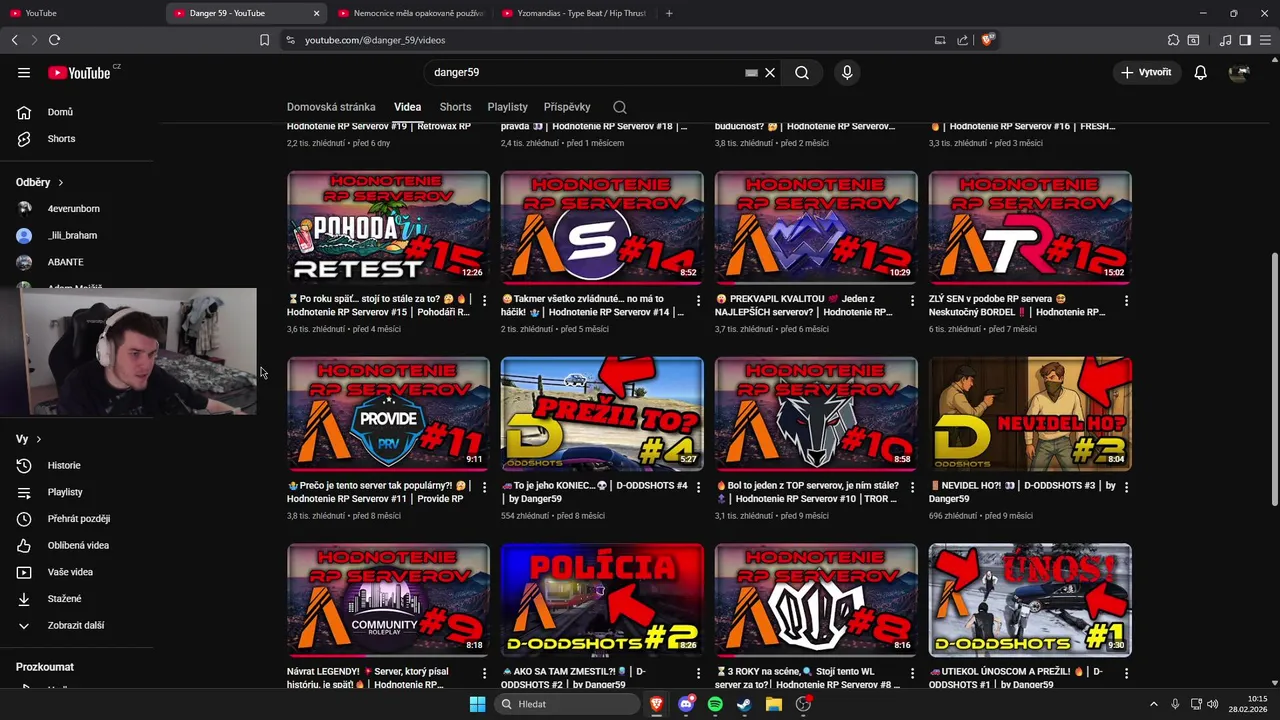Open the Příspěvky channel tab
This screenshot has height=720, width=1280.
(x=567, y=107)
